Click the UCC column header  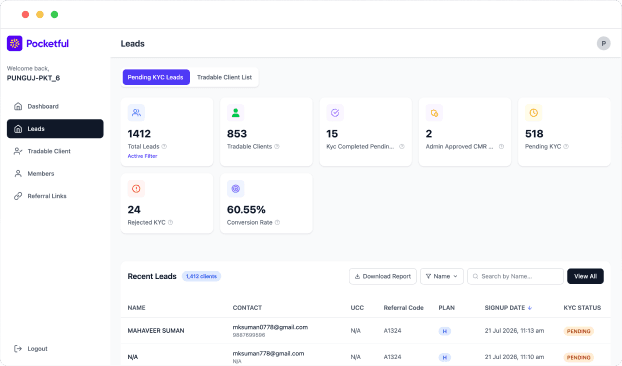point(357,308)
